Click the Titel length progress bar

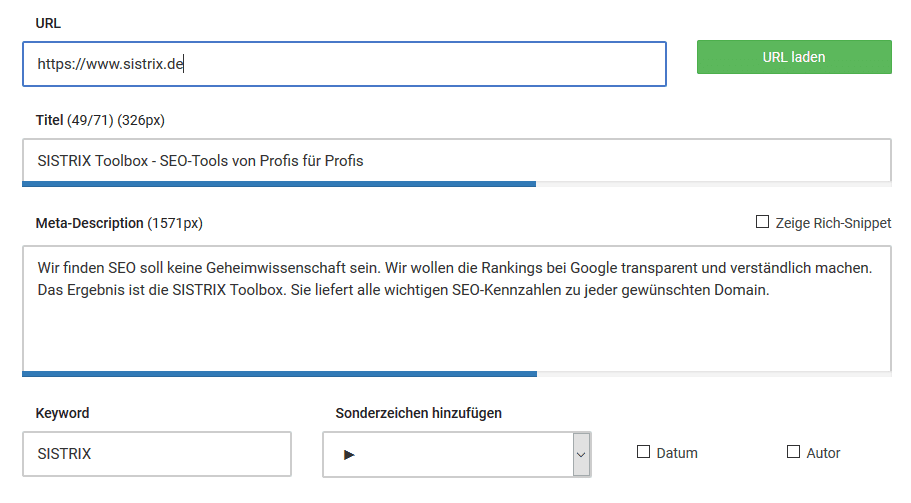[x=457, y=184]
